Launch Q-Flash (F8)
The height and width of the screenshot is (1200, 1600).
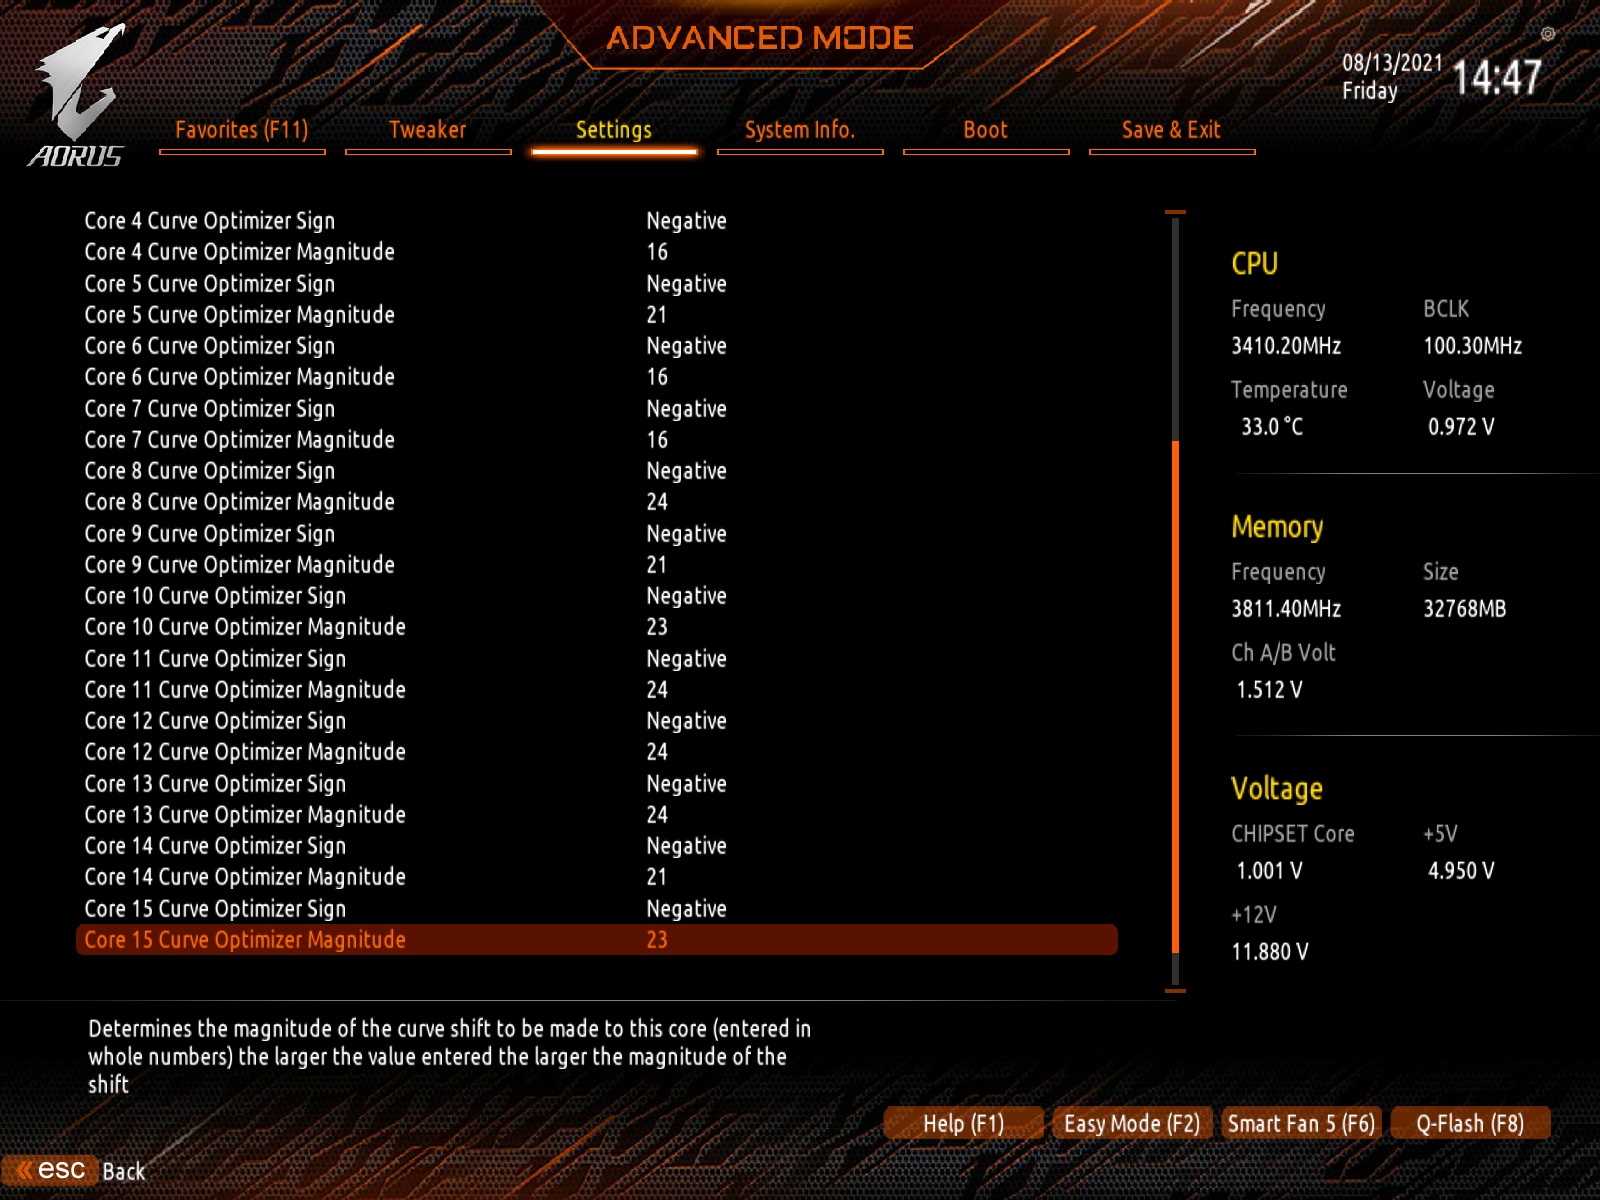tap(1470, 1123)
